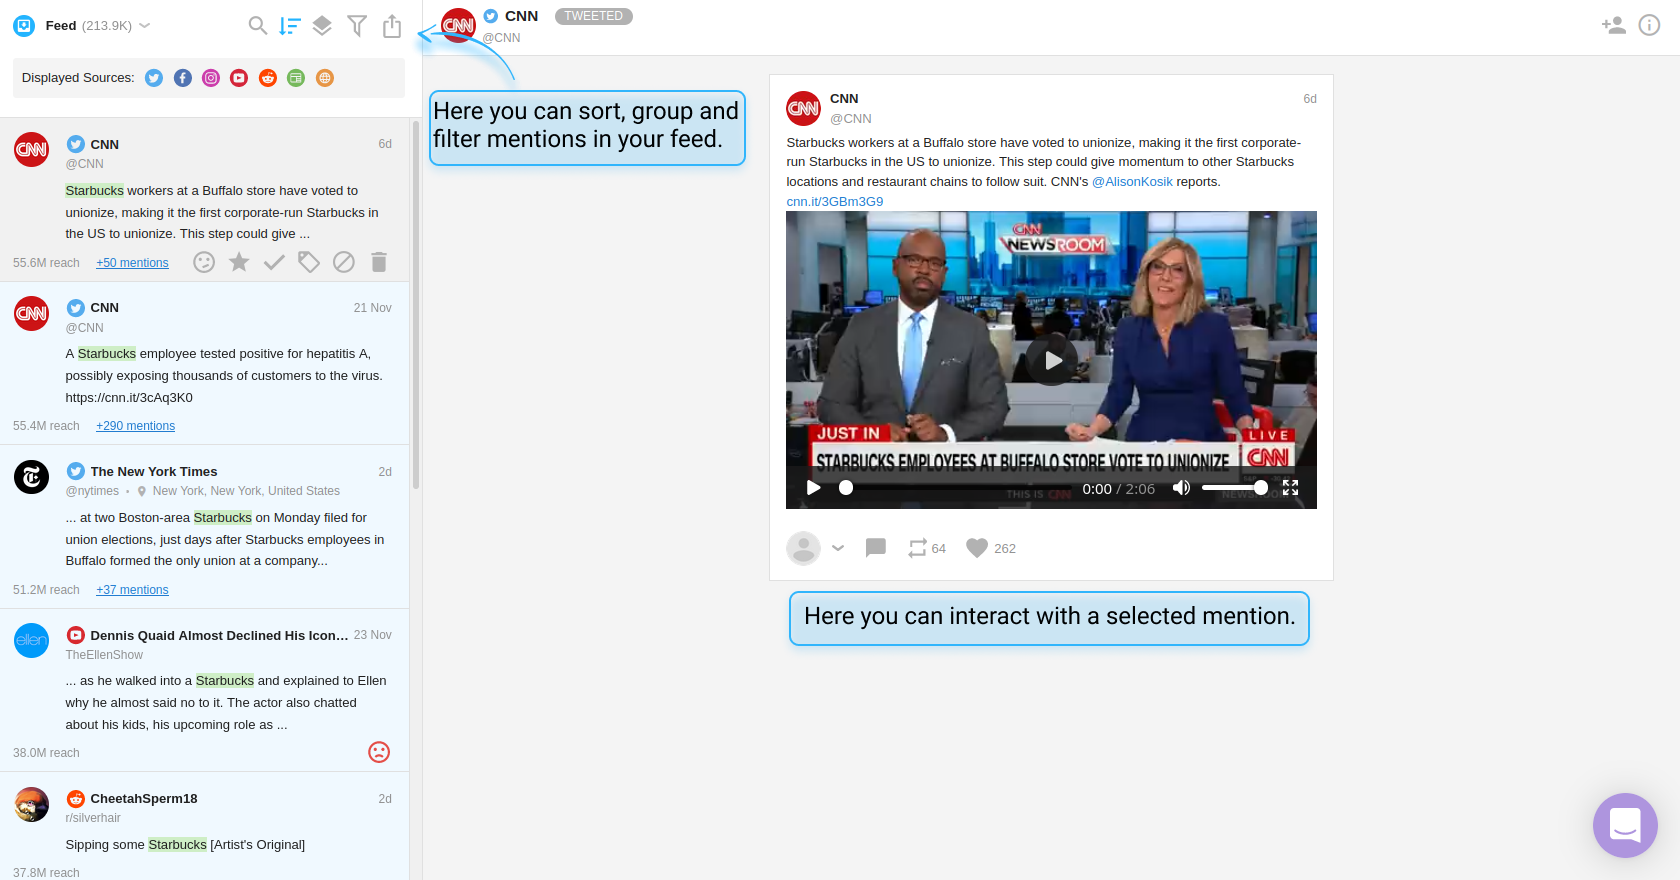Star the CNN Buffalo union mention

coord(239,262)
